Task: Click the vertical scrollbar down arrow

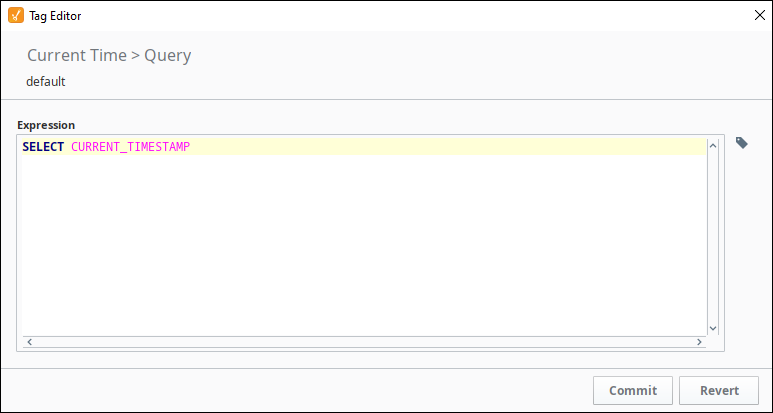Action: 713,328
